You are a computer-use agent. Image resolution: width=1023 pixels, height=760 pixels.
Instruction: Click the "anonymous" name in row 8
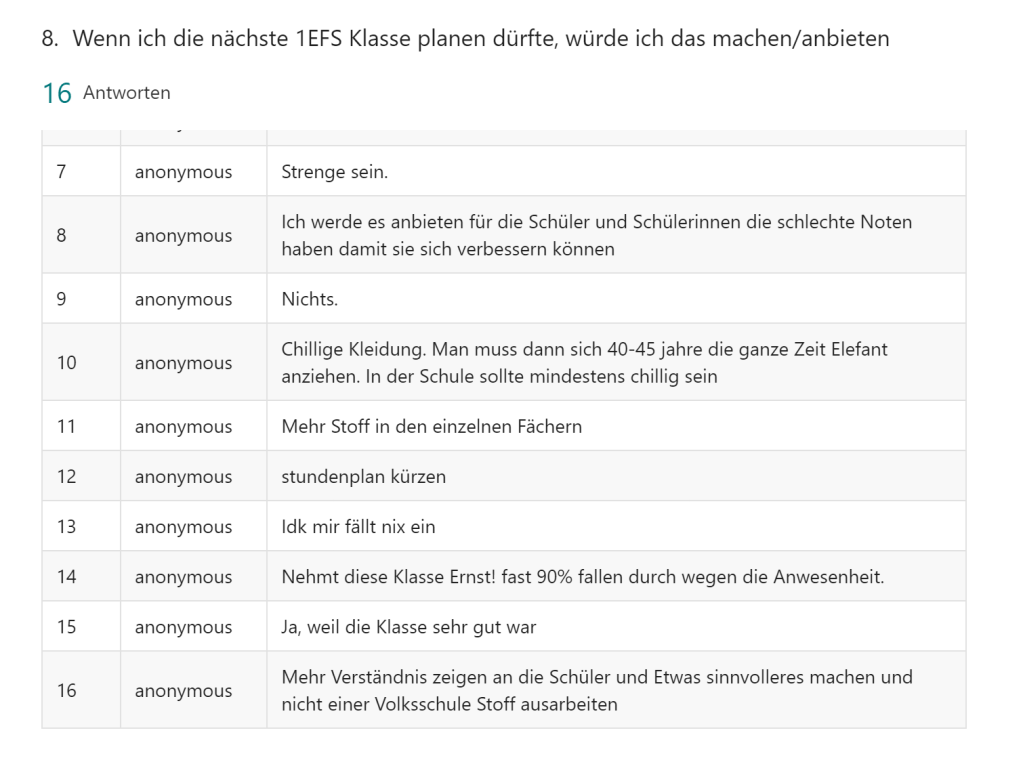pyautogui.click(x=183, y=236)
